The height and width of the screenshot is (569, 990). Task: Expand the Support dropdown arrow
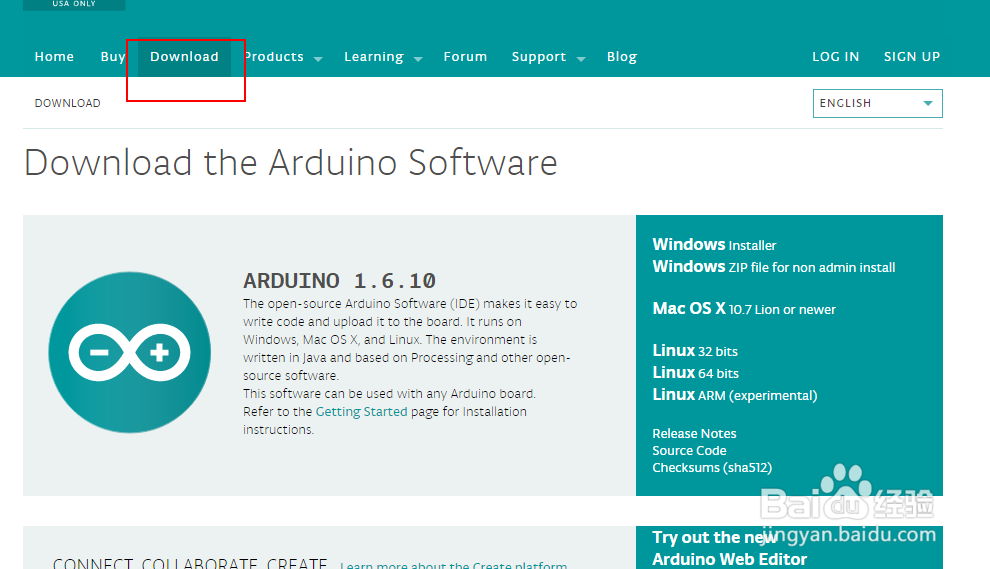click(581, 59)
